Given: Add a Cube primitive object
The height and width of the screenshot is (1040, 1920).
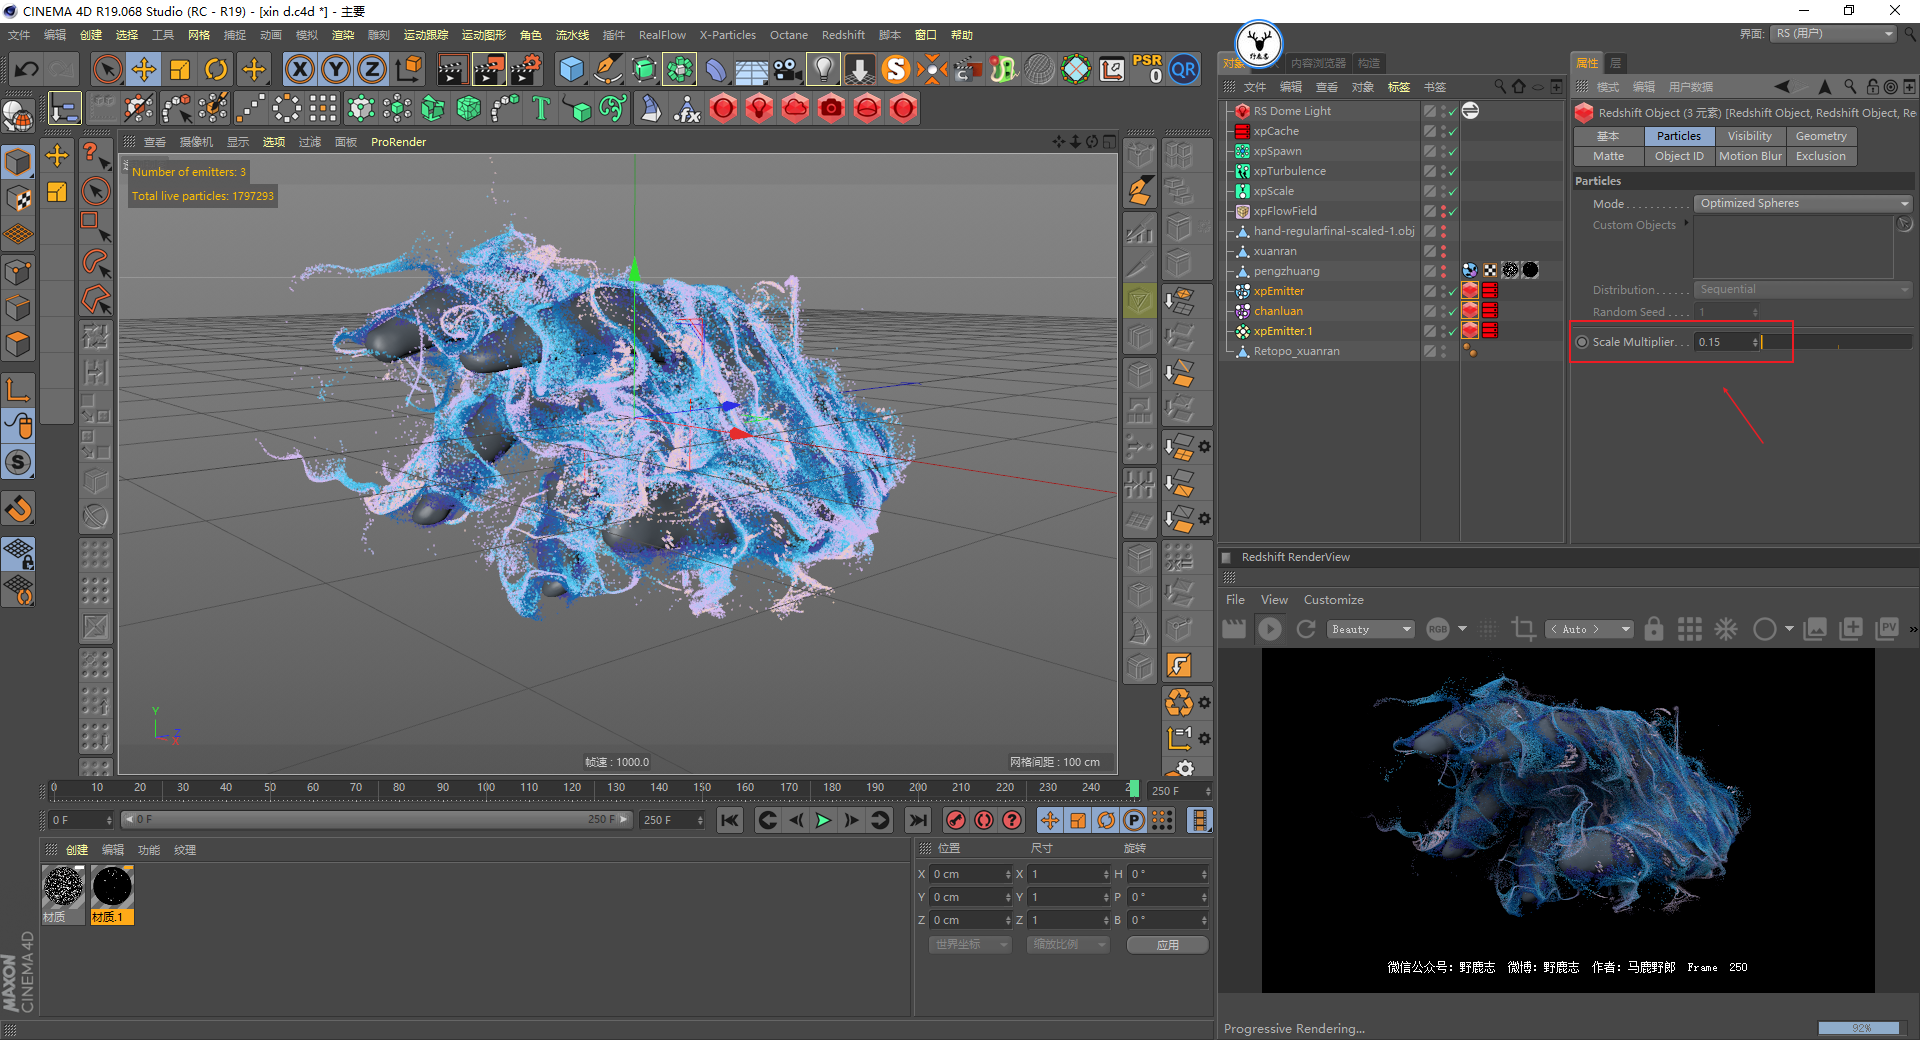Looking at the screenshot, I should click(572, 69).
